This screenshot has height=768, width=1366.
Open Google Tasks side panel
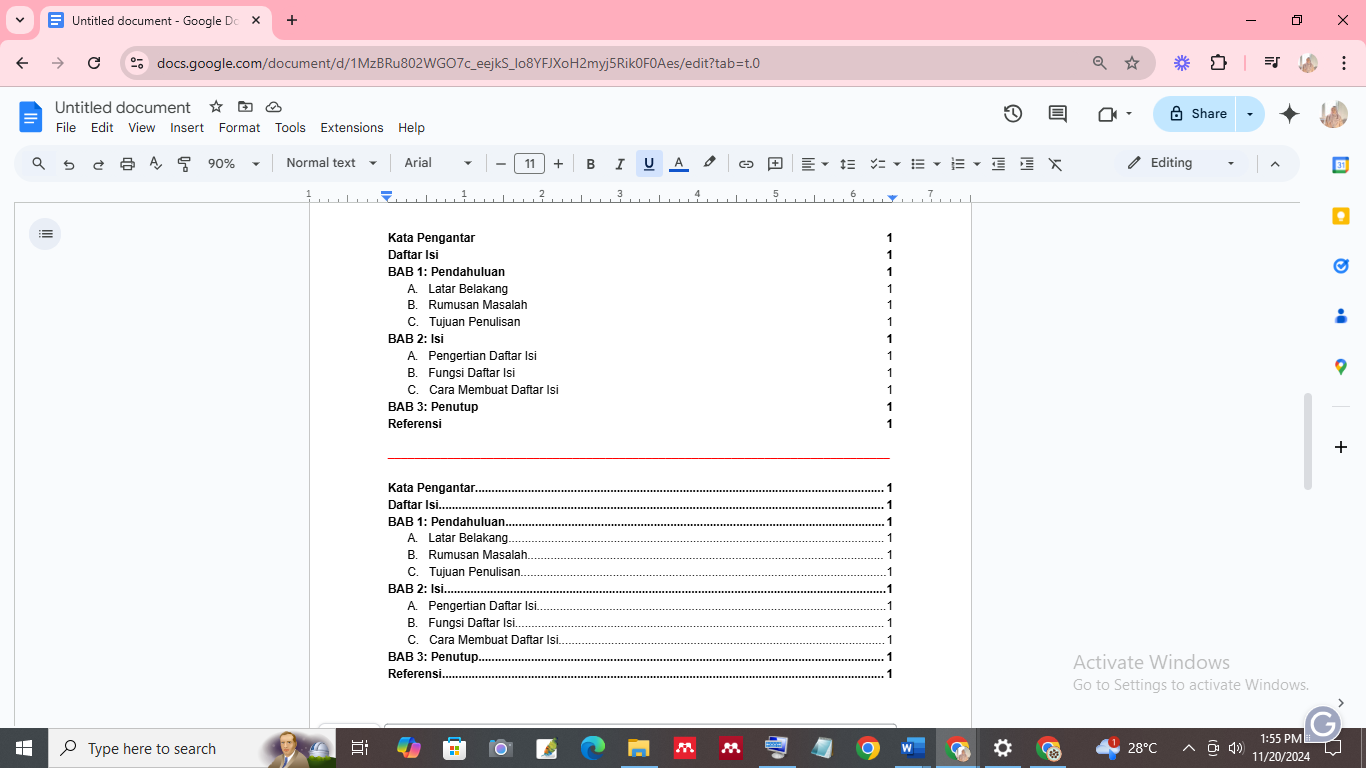point(1341,266)
